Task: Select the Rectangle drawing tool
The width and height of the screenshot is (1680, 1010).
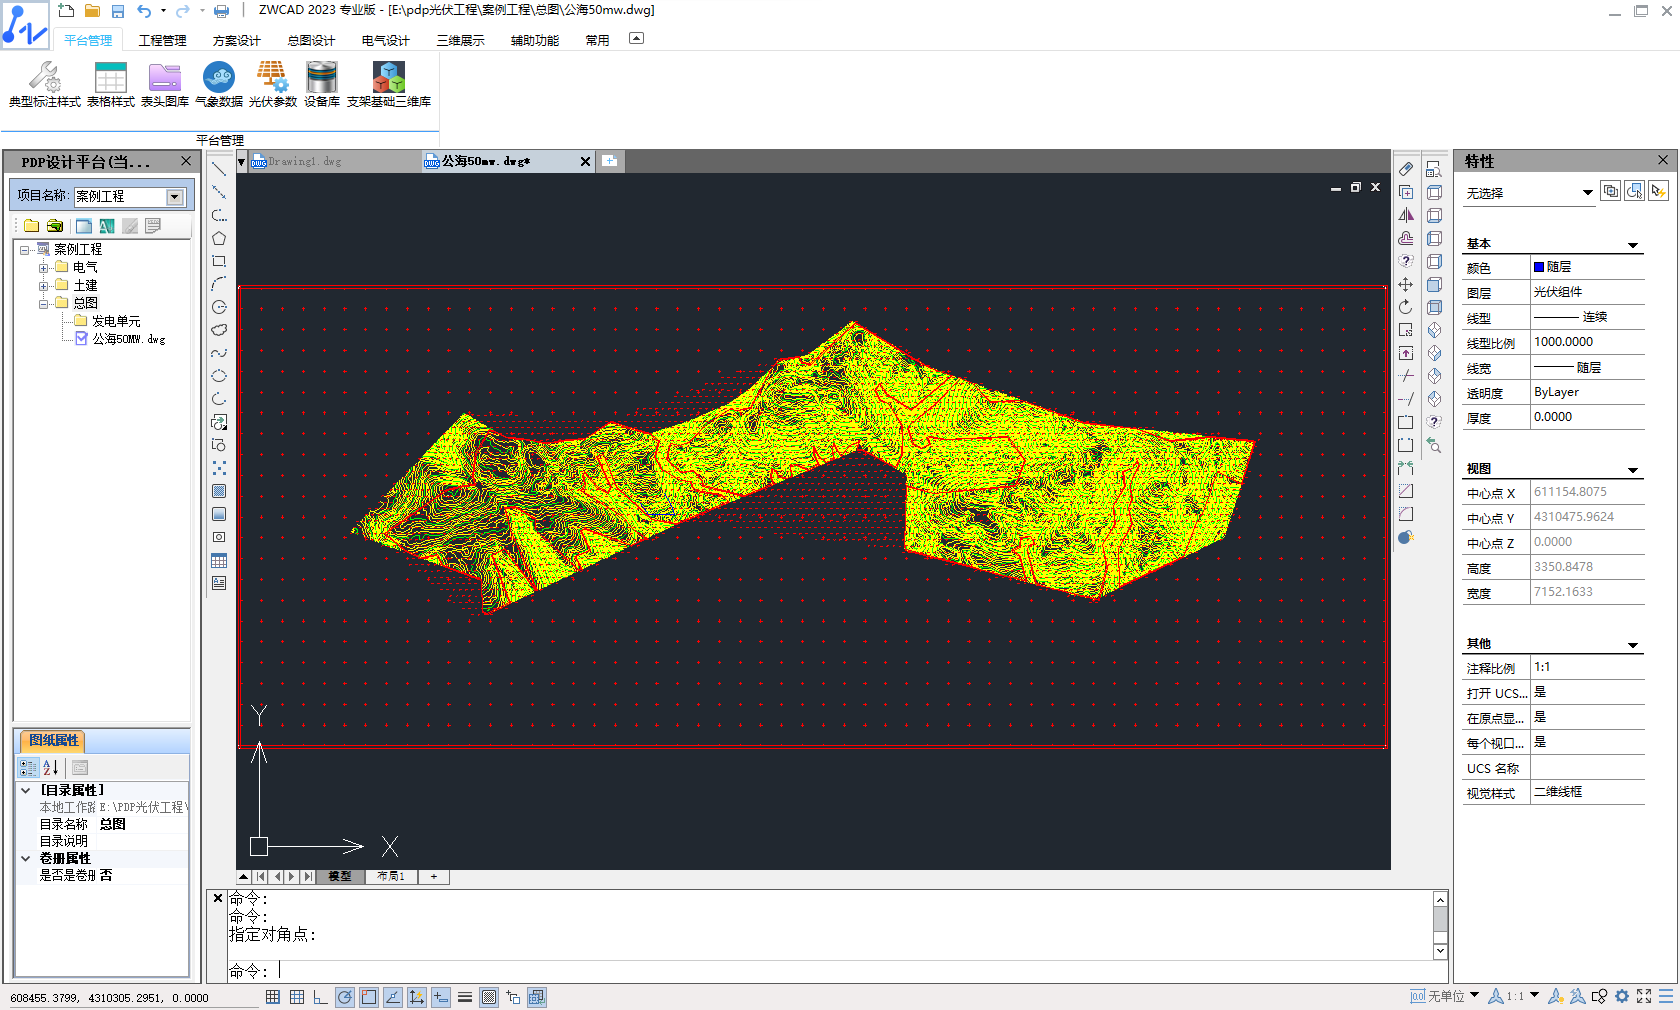Action: (x=219, y=261)
